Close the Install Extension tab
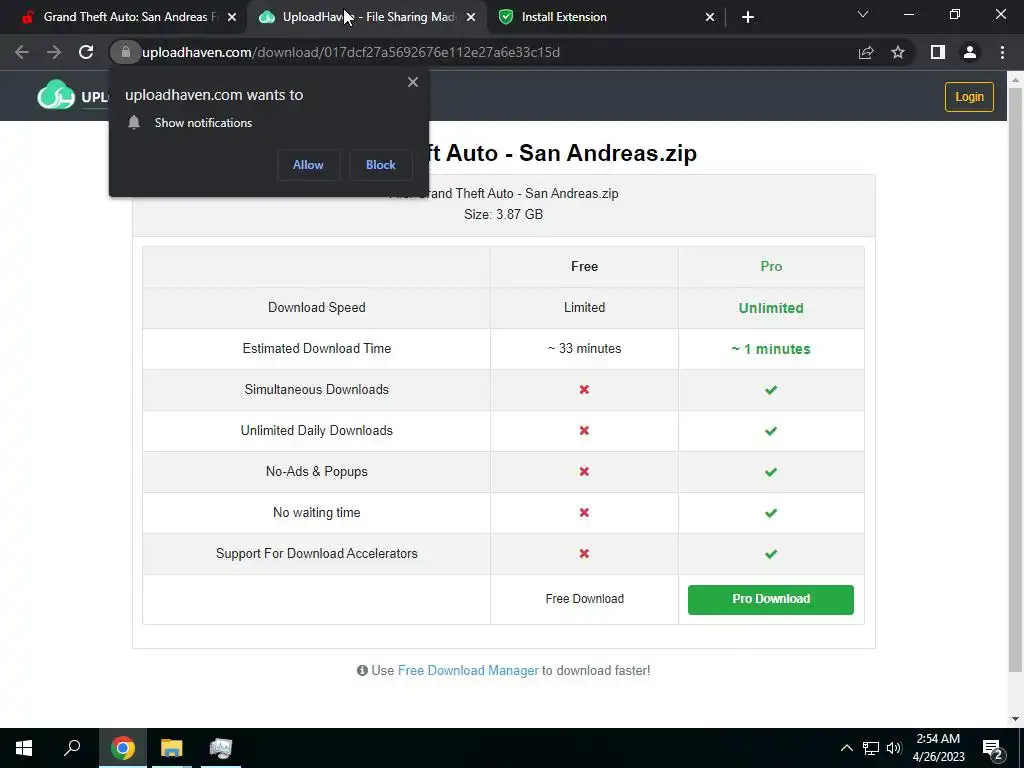 (x=710, y=17)
